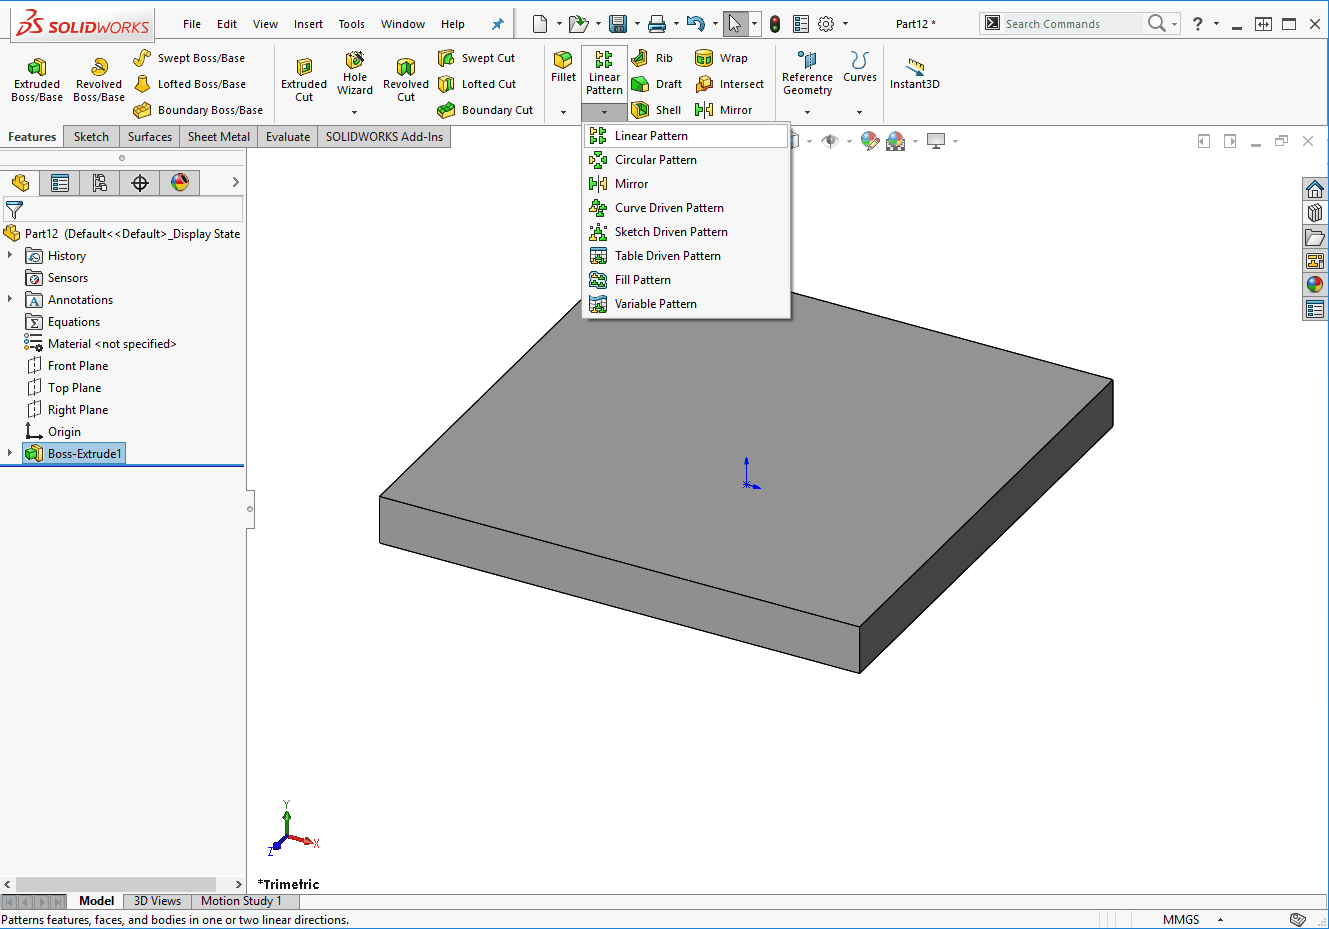Toggle the hide/show items eye icon
Image resolution: width=1329 pixels, height=929 pixels.
pos(829,141)
